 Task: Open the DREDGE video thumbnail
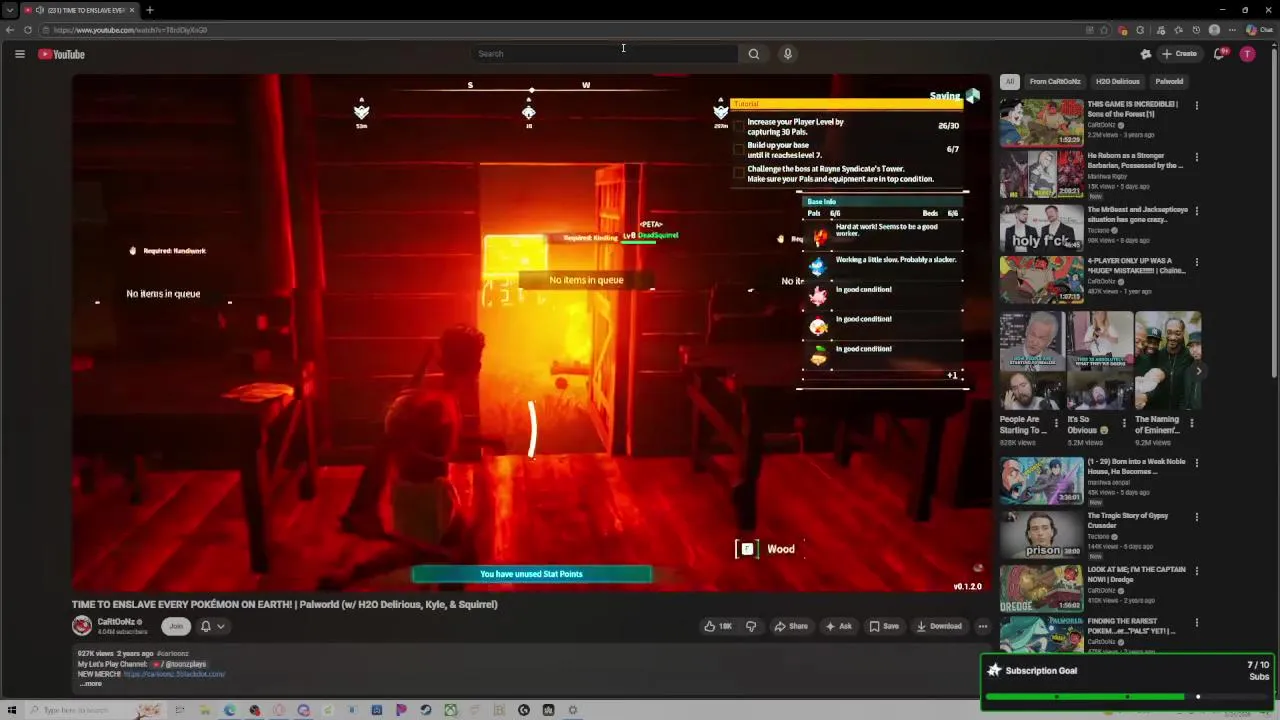[1042, 588]
